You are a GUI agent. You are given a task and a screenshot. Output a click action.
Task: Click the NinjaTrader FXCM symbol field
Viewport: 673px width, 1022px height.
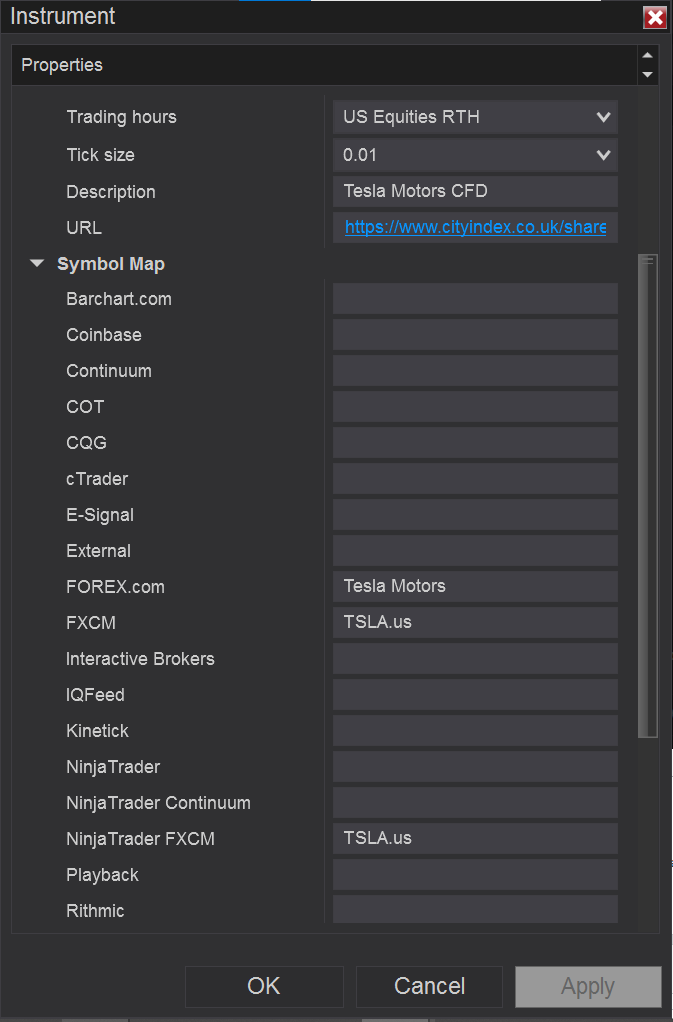point(475,839)
